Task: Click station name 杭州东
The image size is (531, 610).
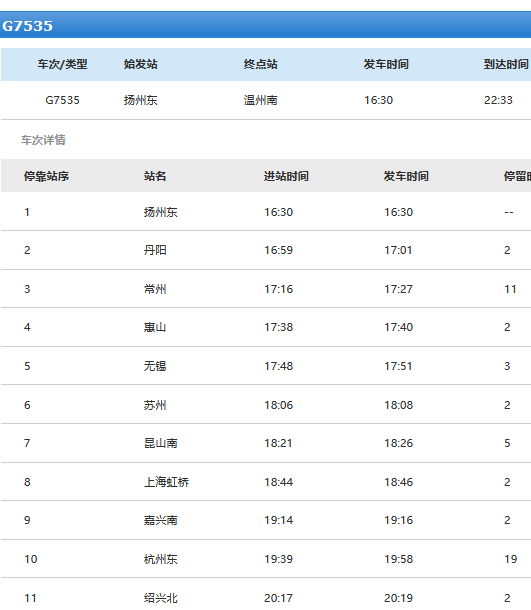Action: tap(161, 559)
